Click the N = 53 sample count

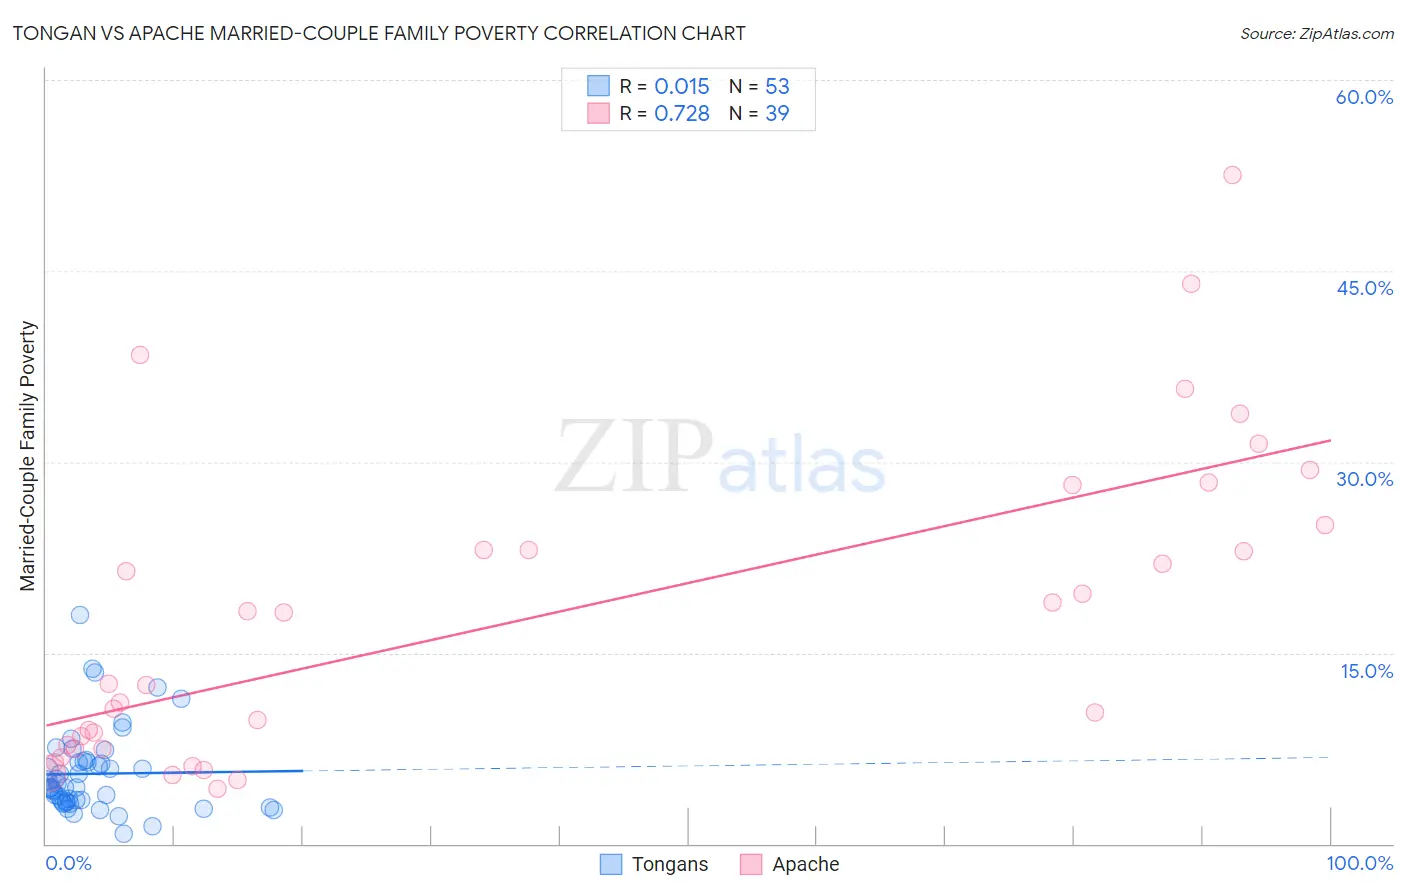(x=759, y=86)
